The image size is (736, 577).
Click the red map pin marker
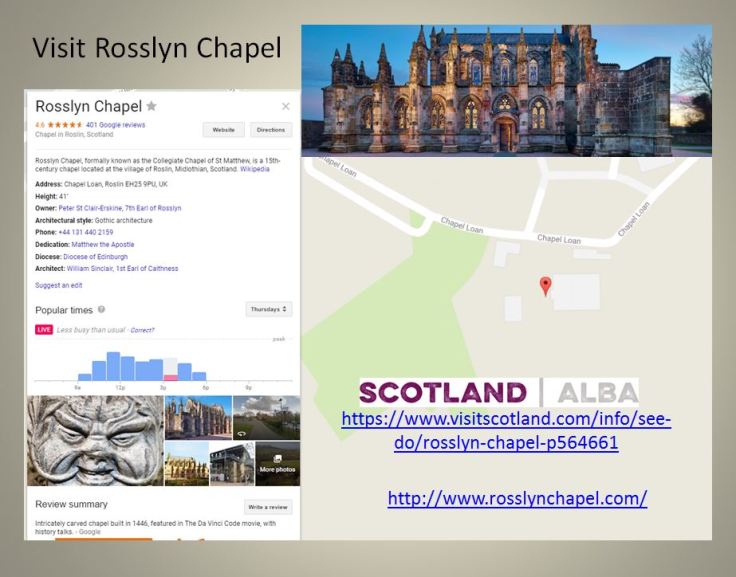click(x=545, y=286)
